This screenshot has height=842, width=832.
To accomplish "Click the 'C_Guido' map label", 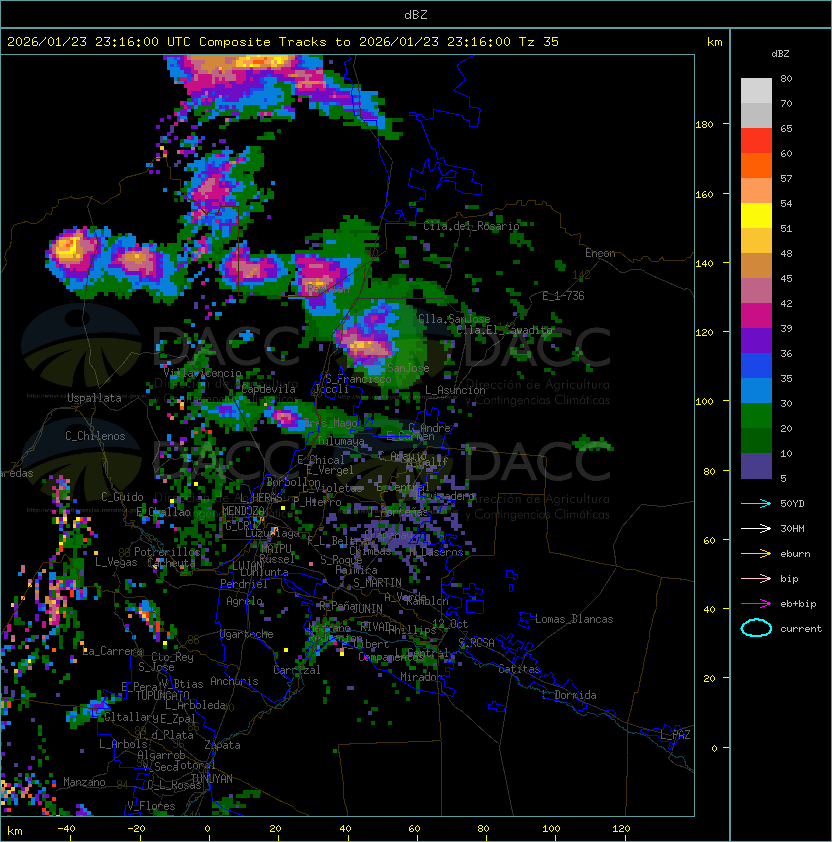I will click(122, 497).
